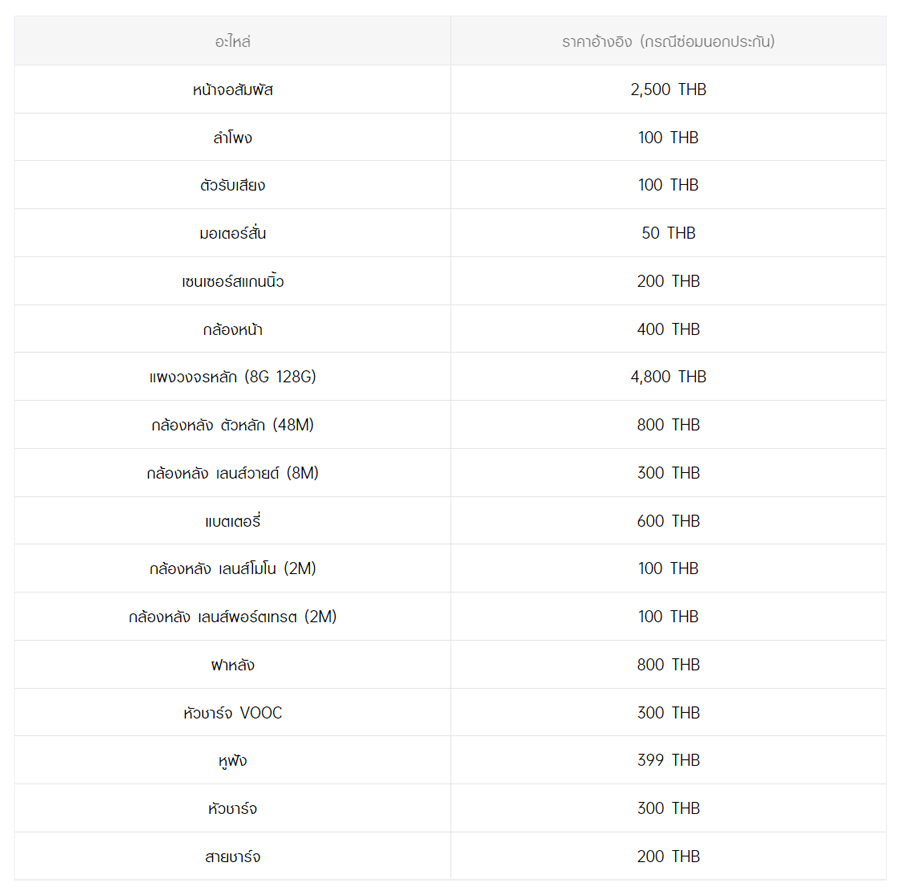Click the ตัวรับเสียง part name
The width and height of the screenshot is (900, 893).
232,186
